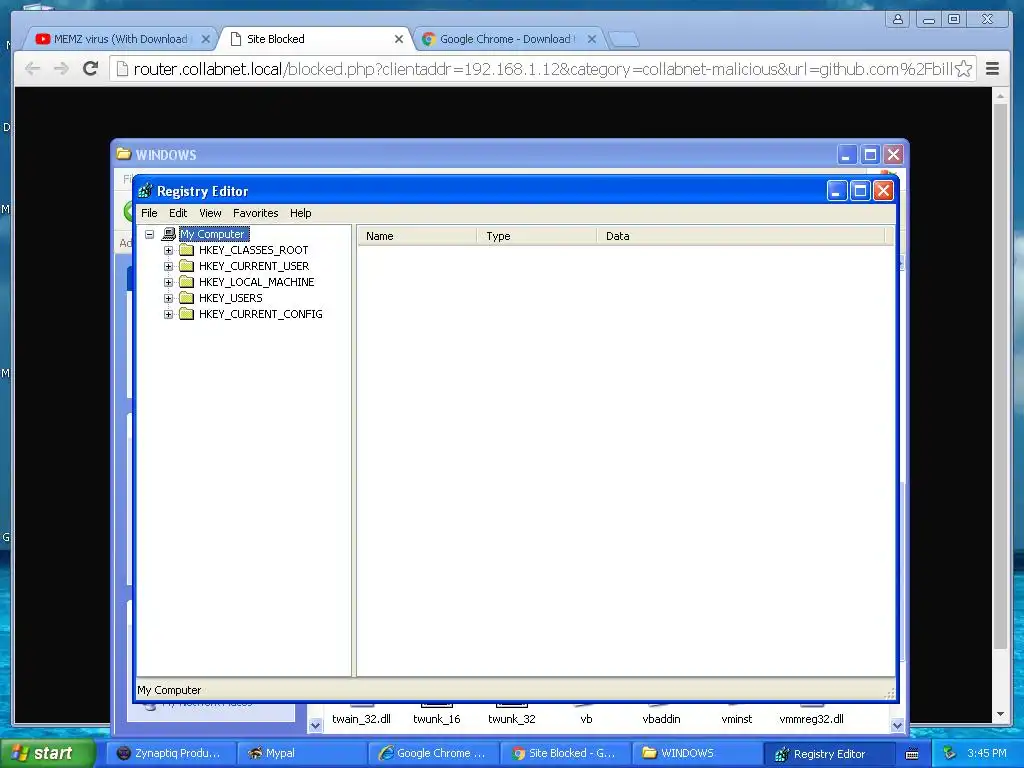Viewport: 1024px width, 768px height.
Task: Click Chrome forward arrow
Action: (x=61, y=69)
